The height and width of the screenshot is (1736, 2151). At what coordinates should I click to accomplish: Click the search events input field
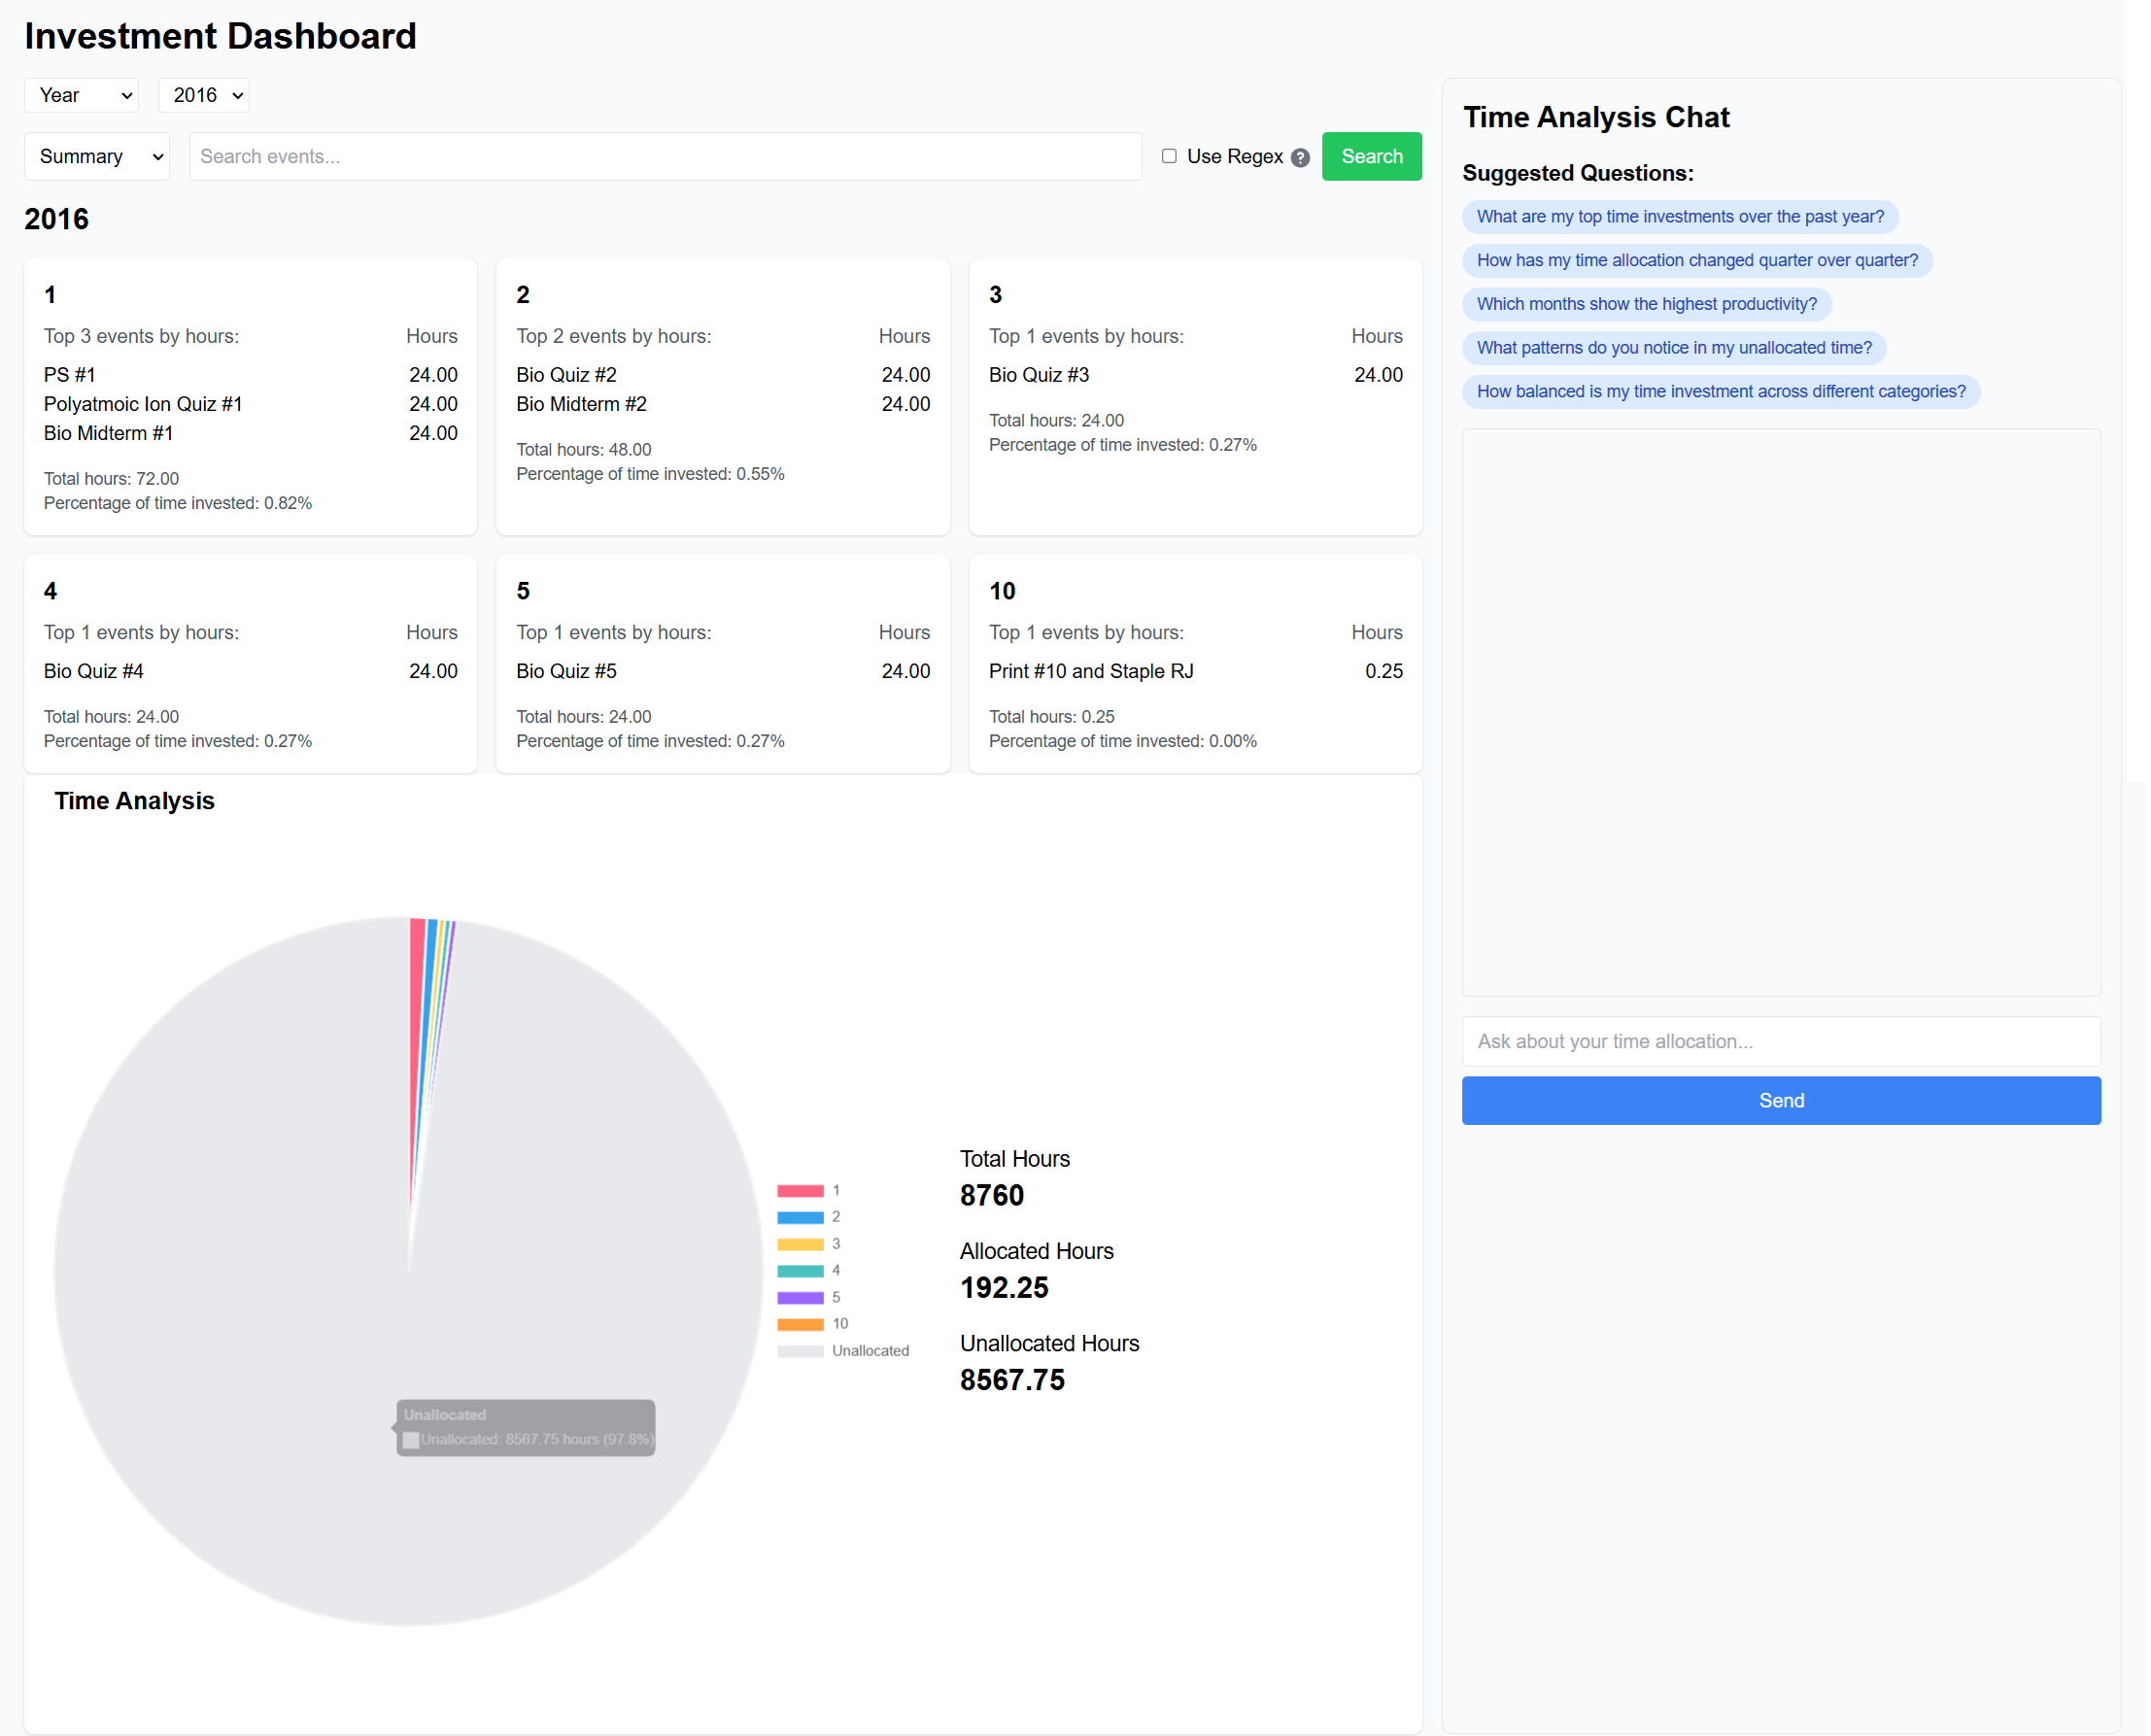(665, 156)
